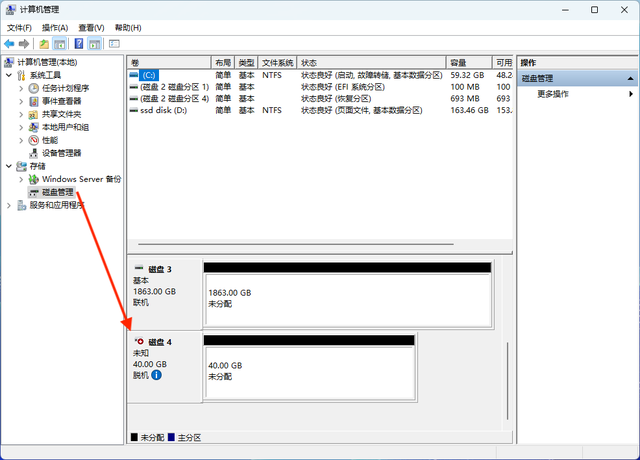Expand the 事件查看器 node
Image resolution: width=640 pixels, height=460 pixels.
click(21, 101)
